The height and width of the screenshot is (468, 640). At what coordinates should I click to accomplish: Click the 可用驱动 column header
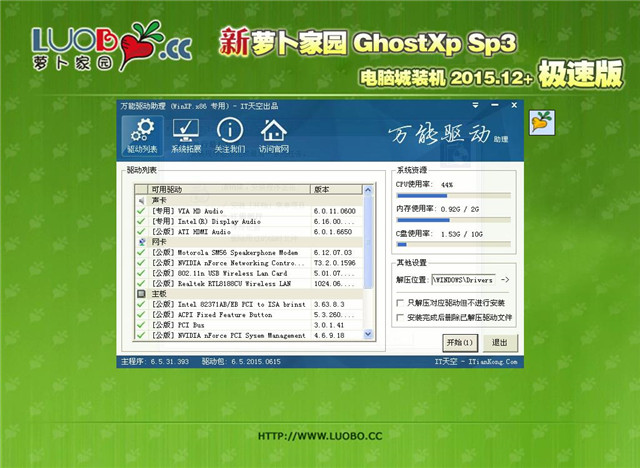point(229,189)
